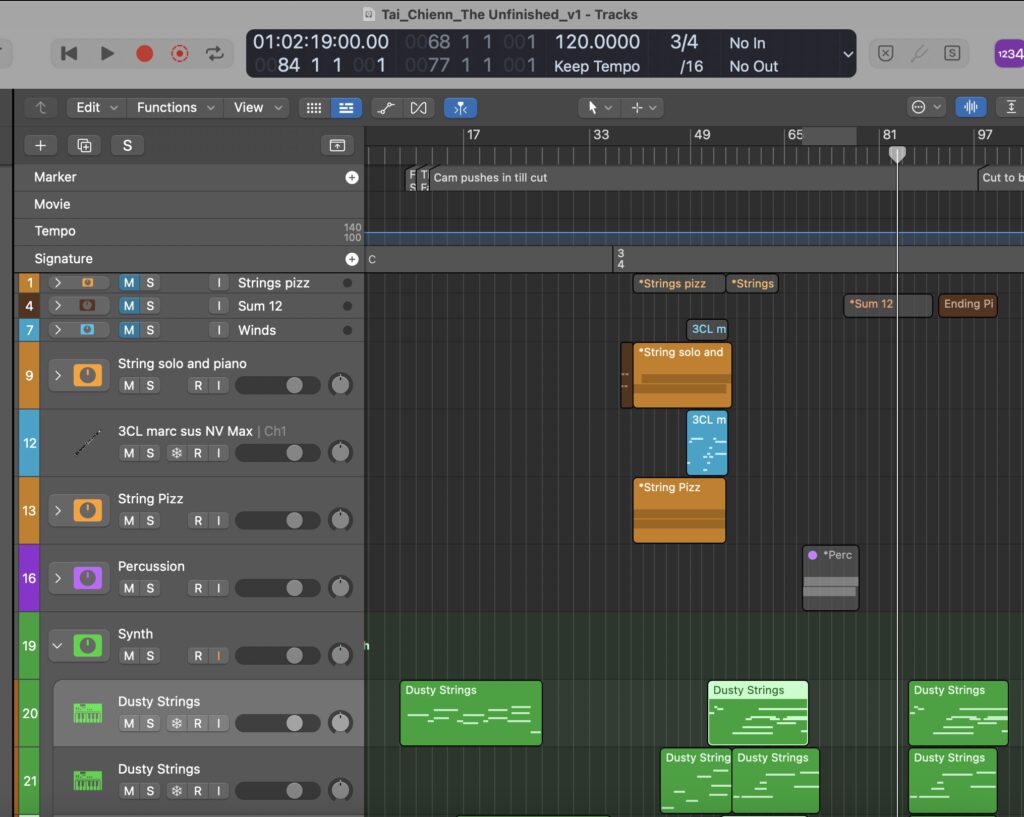The height and width of the screenshot is (817, 1024).
Task: Enable record on 3CL marc sus track
Action: pyautogui.click(x=197, y=454)
